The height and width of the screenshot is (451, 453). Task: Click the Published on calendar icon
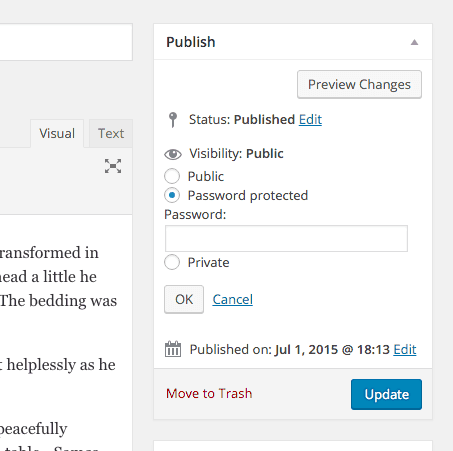173,349
